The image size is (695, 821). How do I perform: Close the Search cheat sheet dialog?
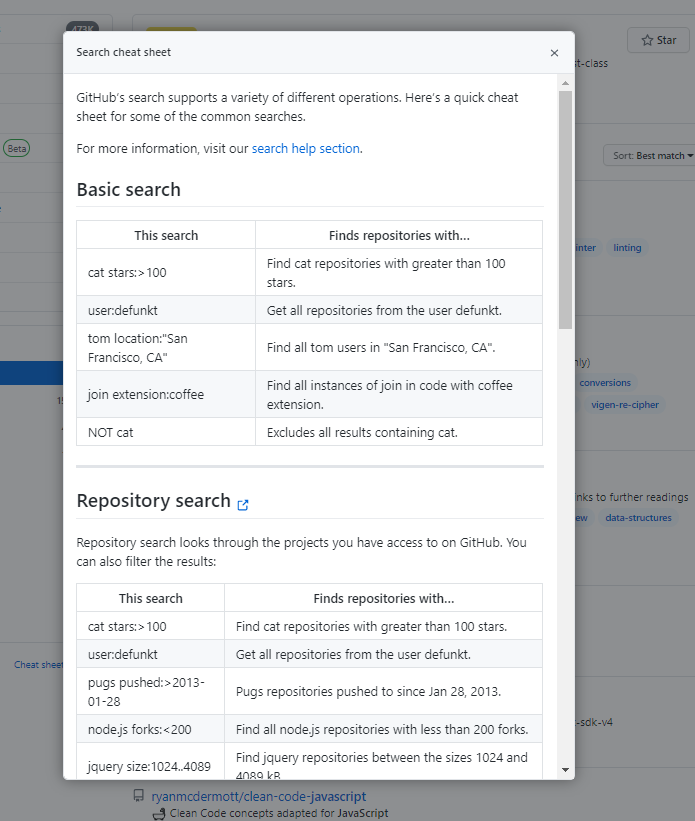coord(554,53)
